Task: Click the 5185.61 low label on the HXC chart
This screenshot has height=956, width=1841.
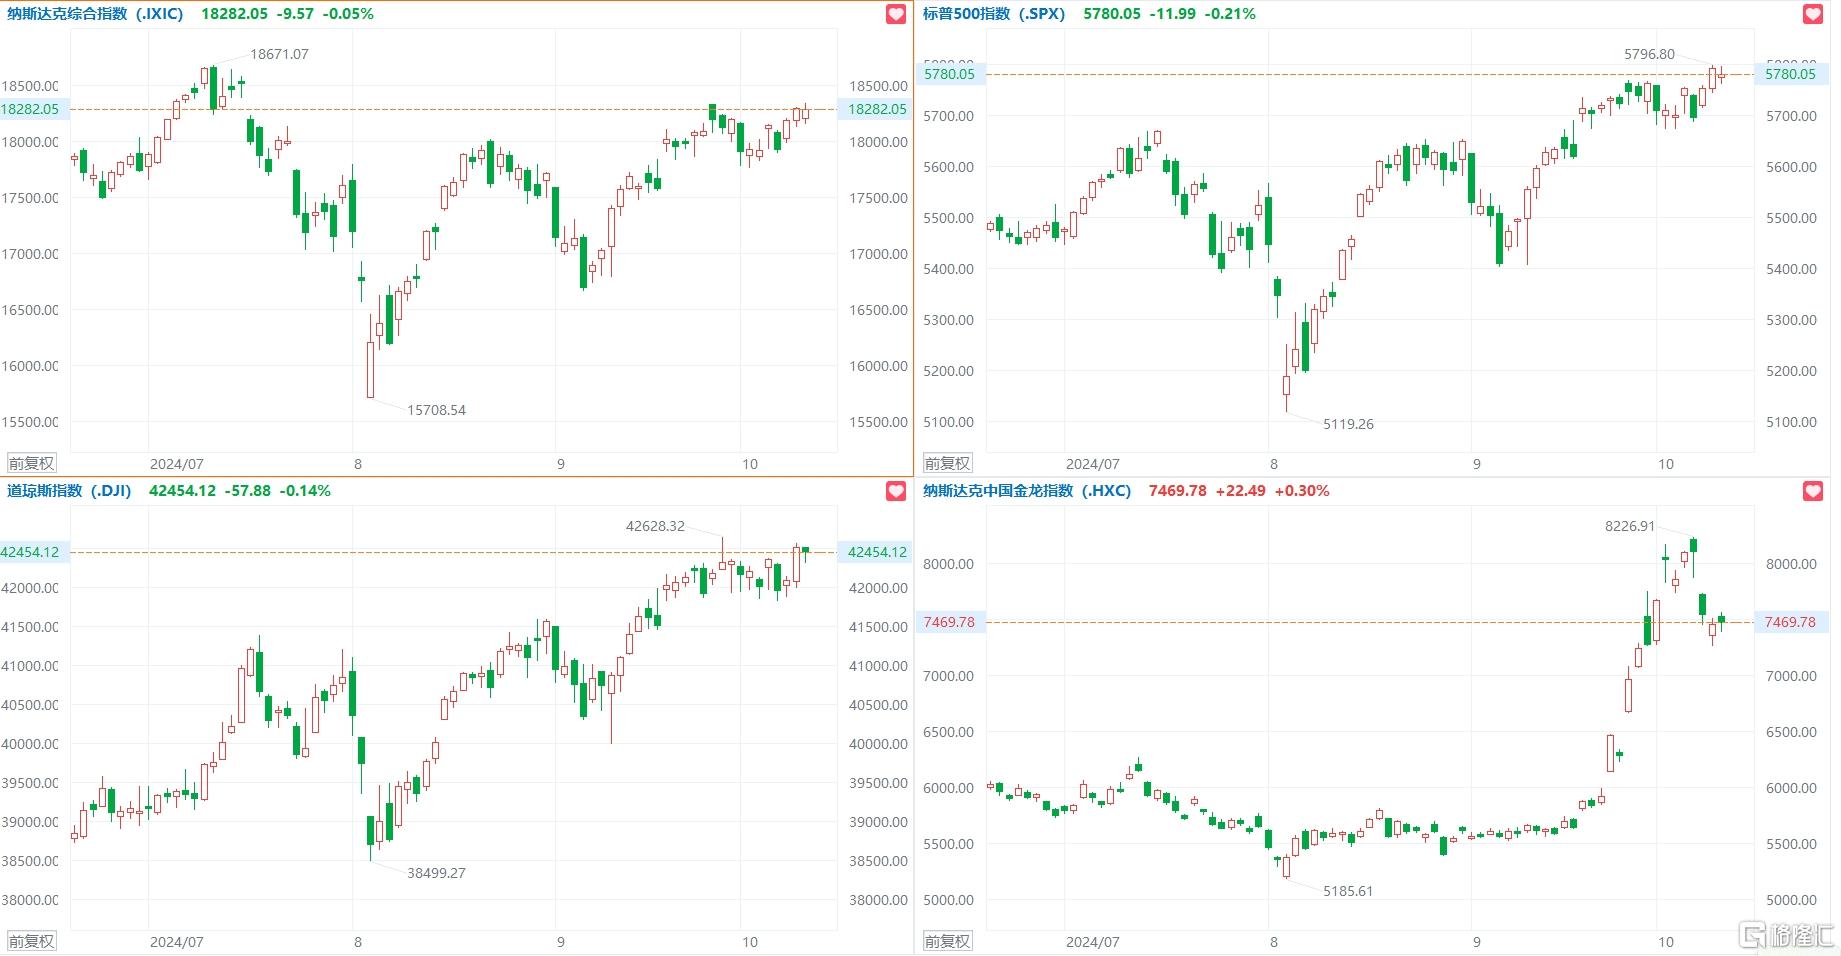Action: coord(1348,891)
